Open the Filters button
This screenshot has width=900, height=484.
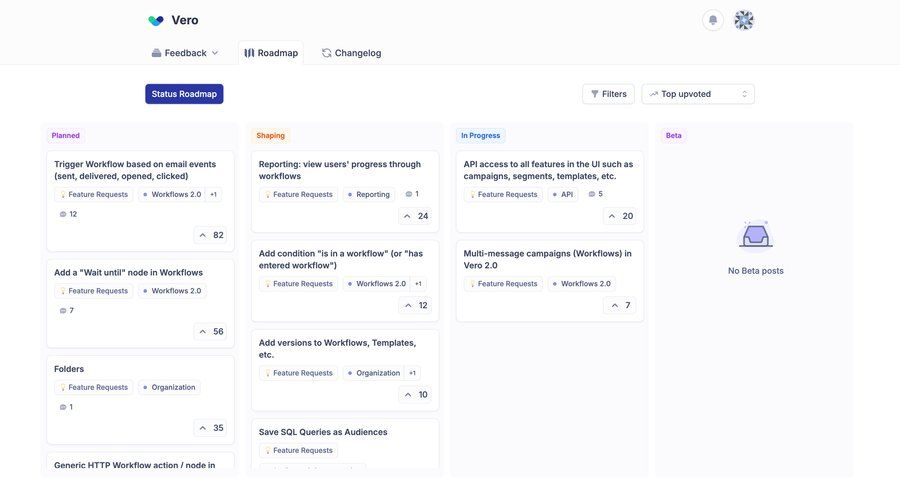(608, 94)
